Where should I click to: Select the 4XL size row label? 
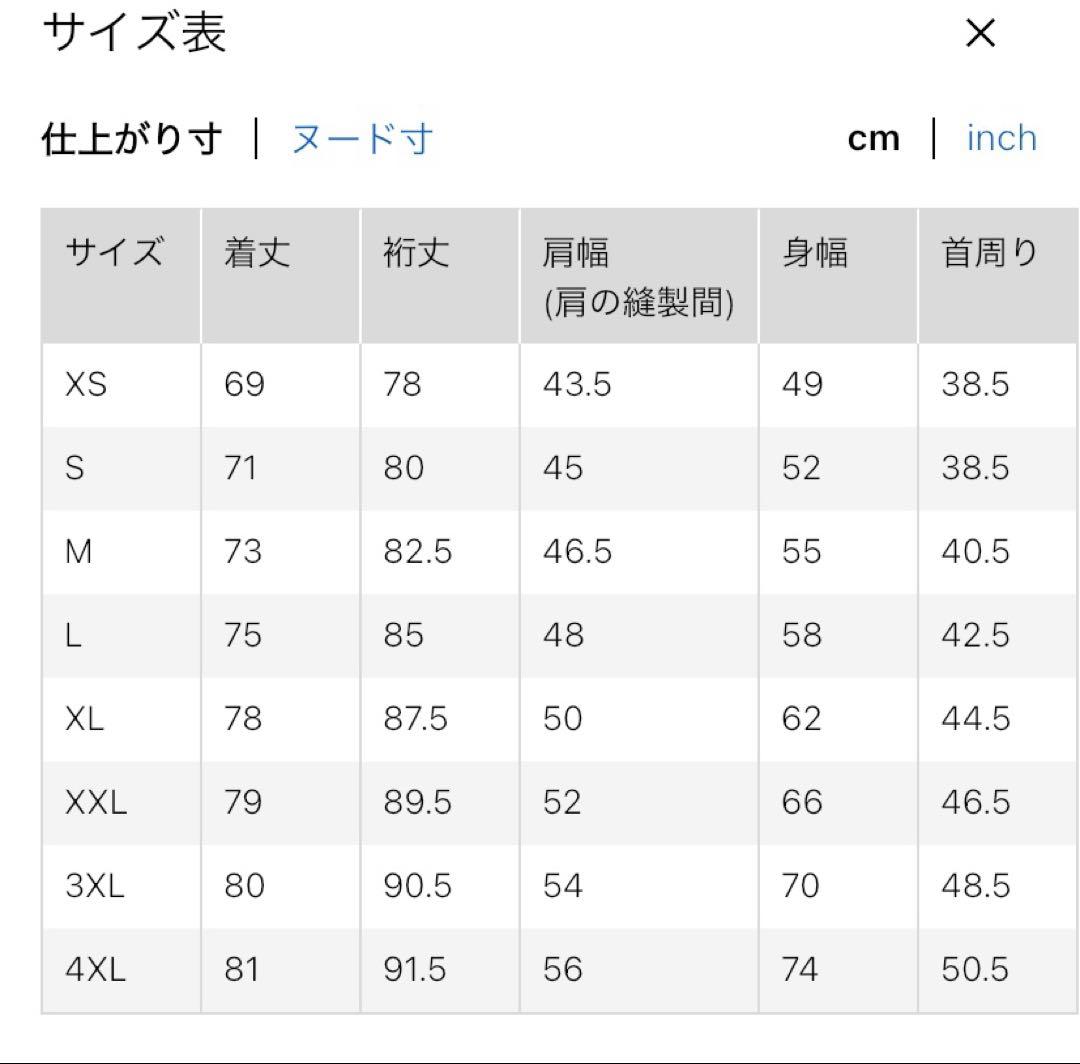point(96,970)
